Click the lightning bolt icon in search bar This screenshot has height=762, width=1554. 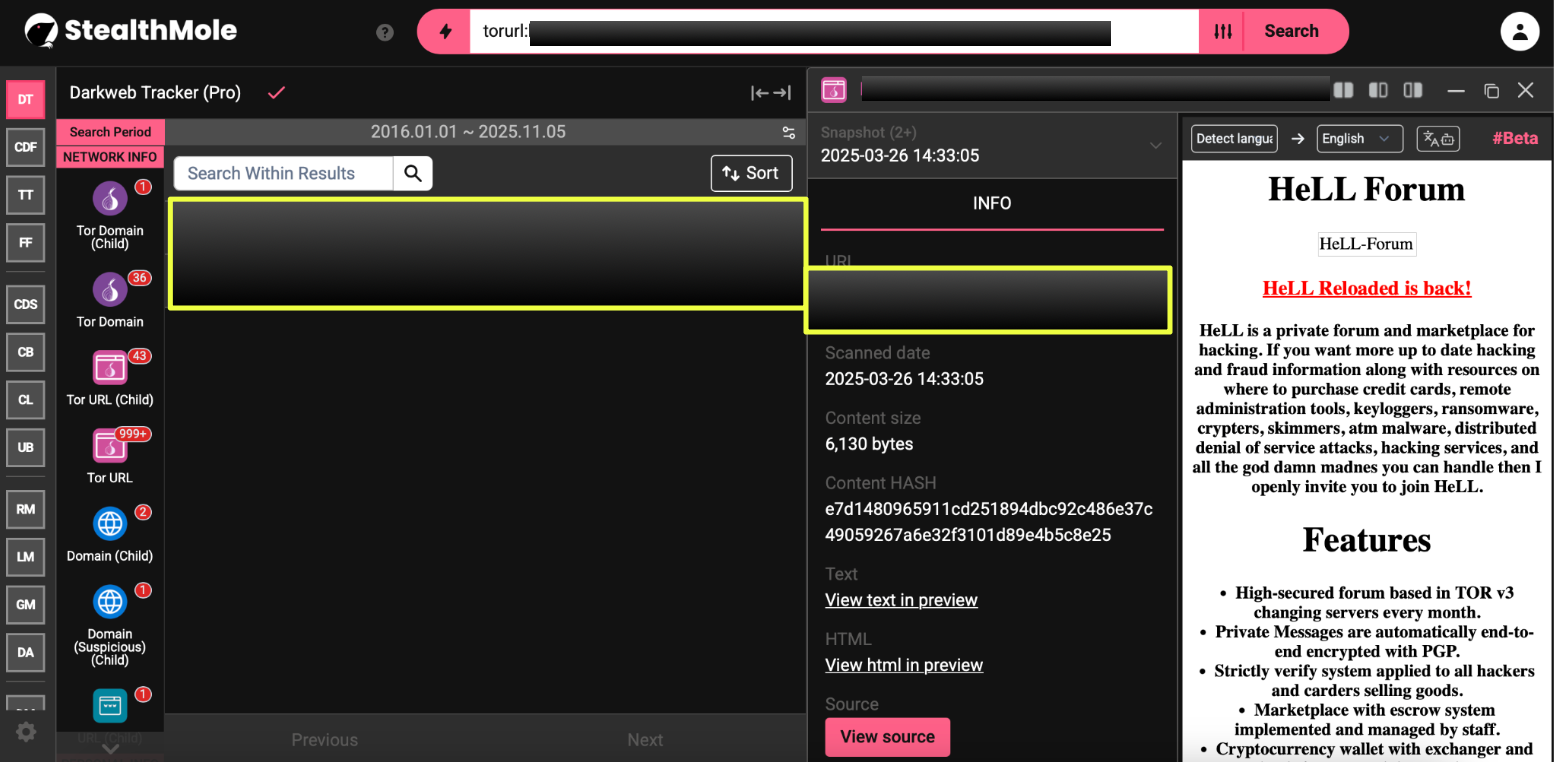coord(446,31)
